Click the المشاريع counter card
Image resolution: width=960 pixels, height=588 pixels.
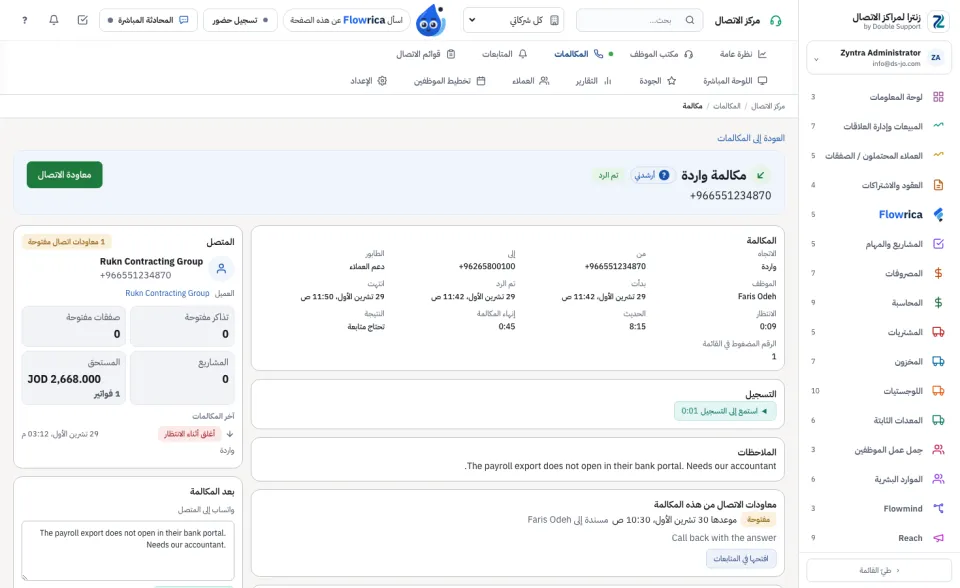click(182, 378)
